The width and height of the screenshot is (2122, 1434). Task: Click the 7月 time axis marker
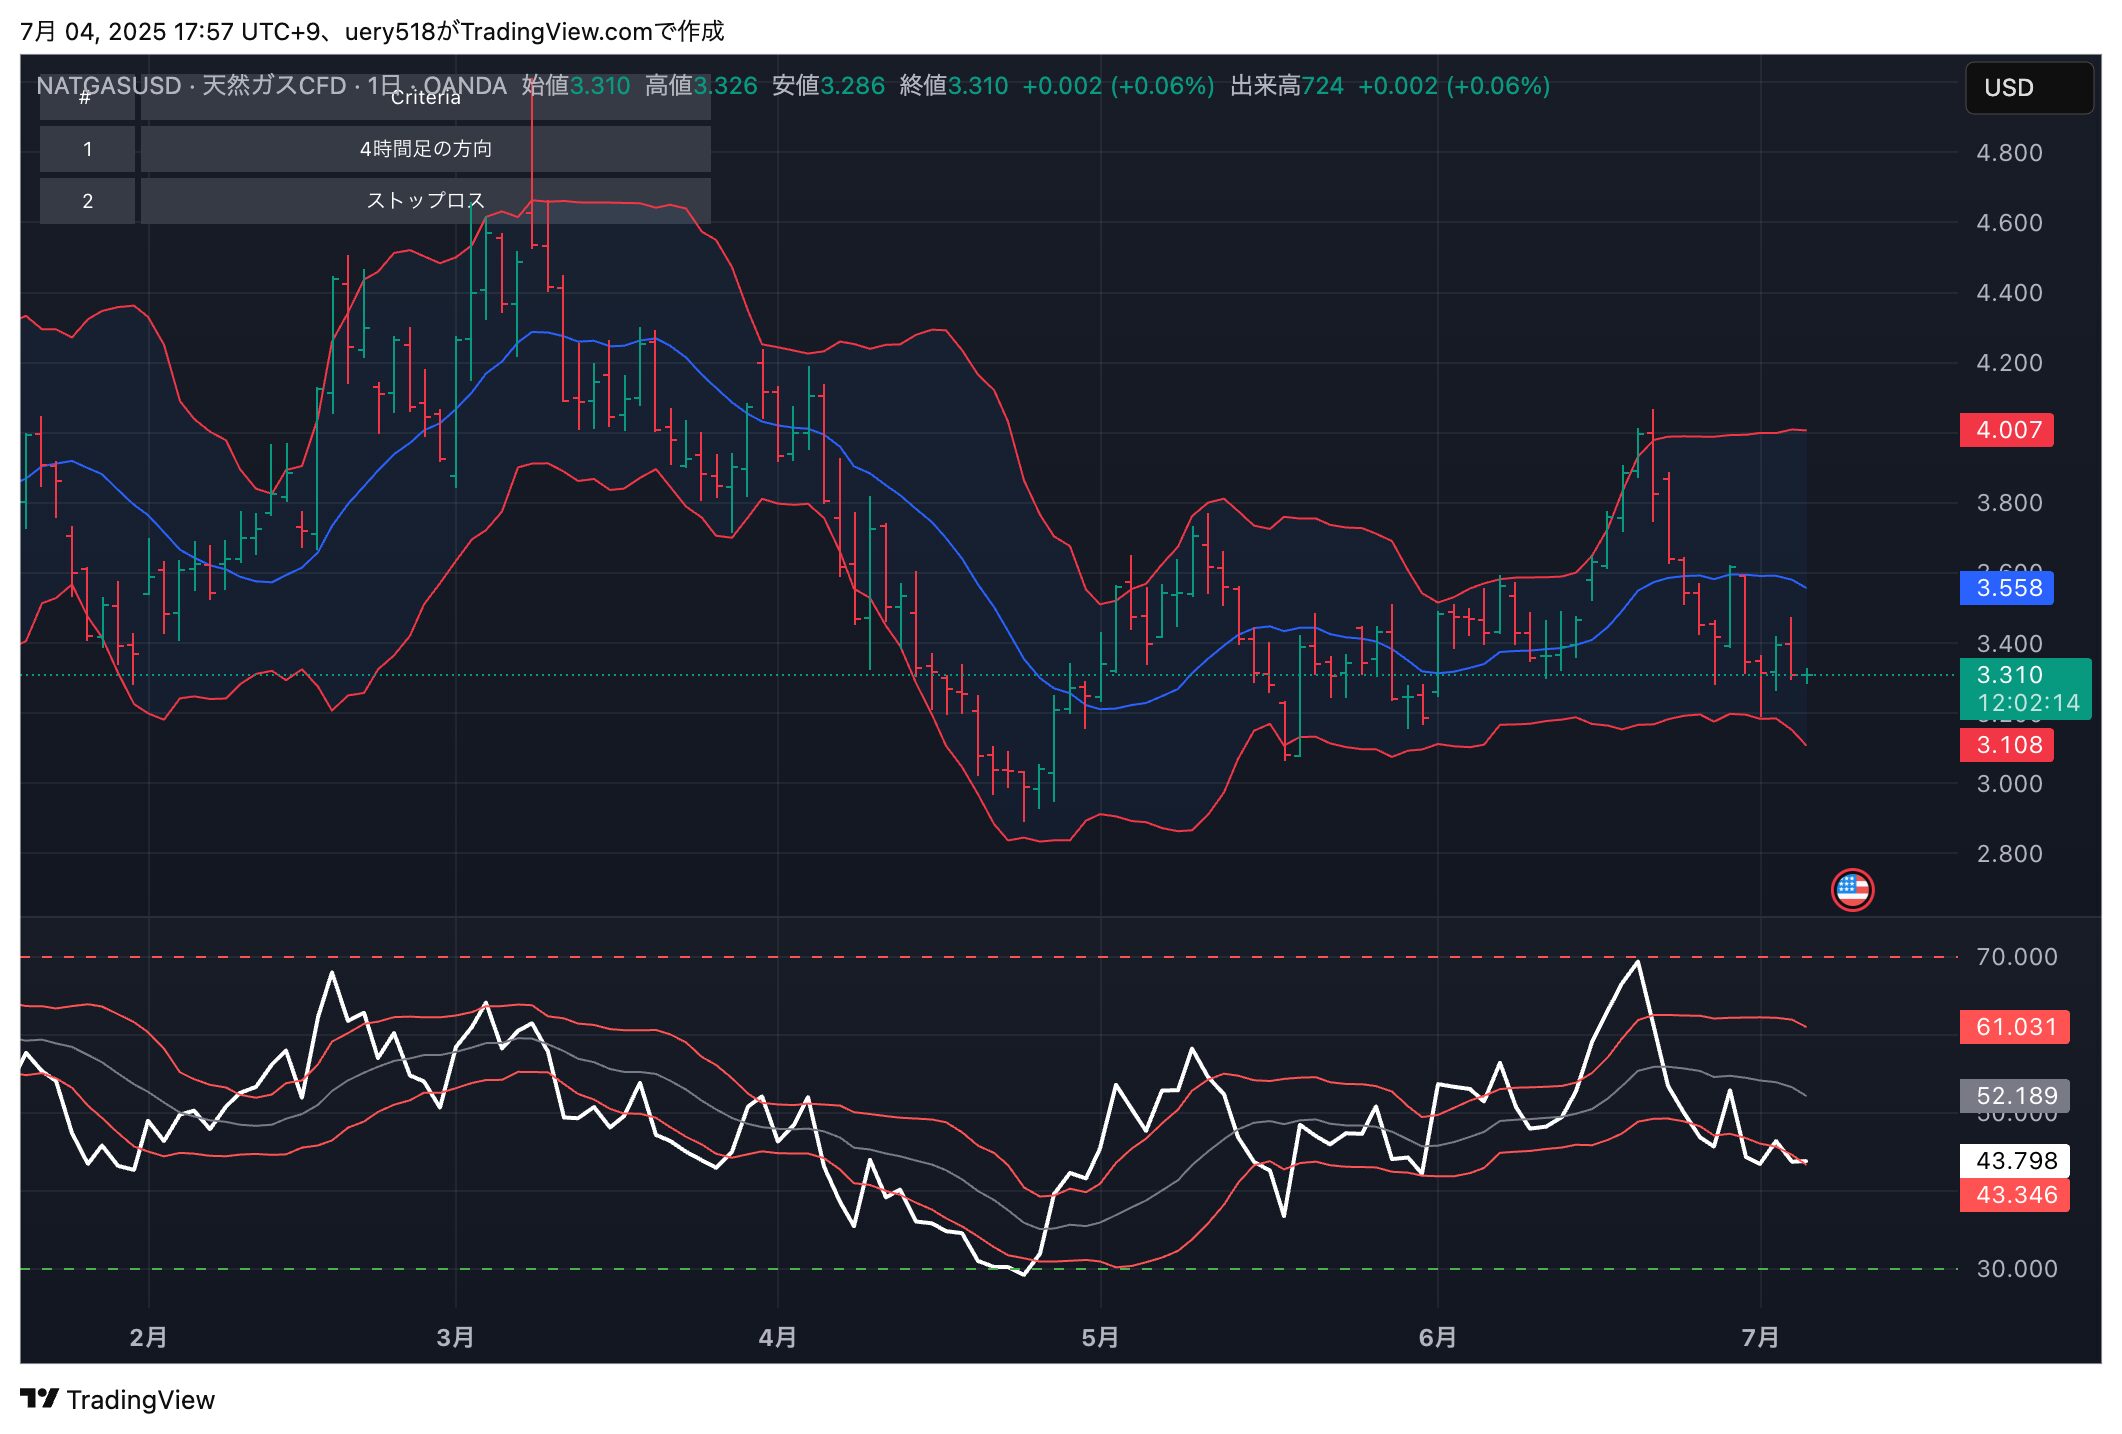(x=1759, y=1337)
